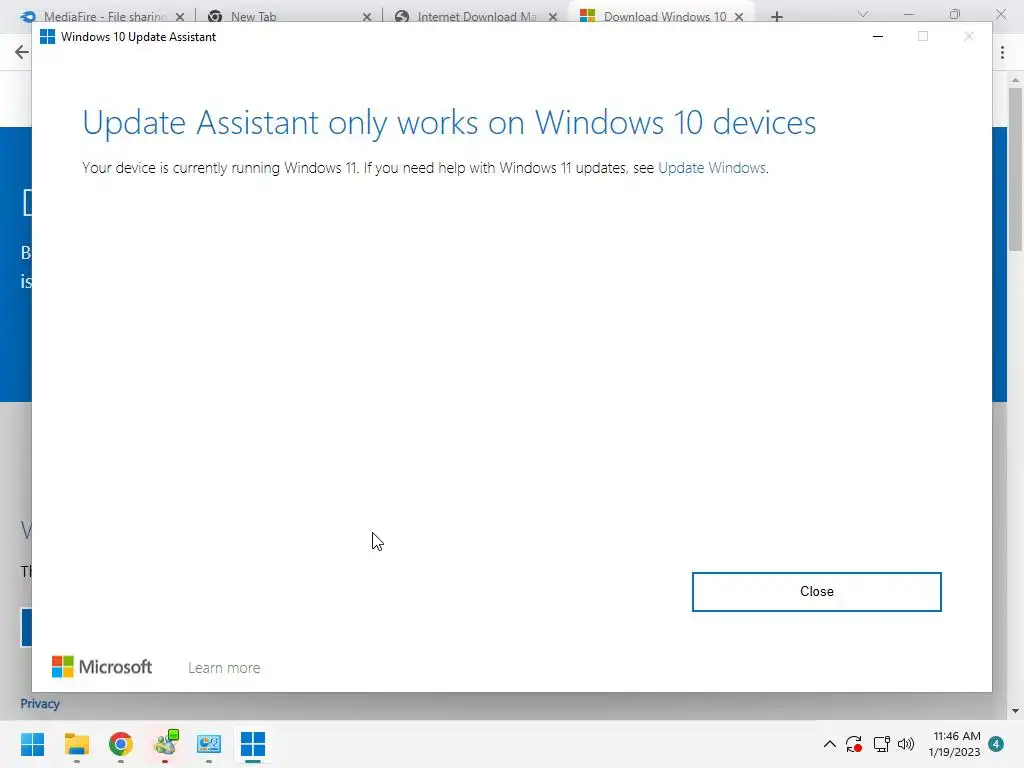Open the Chrome three-dot menu
This screenshot has height=768, width=1024.
coord(1002,52)
